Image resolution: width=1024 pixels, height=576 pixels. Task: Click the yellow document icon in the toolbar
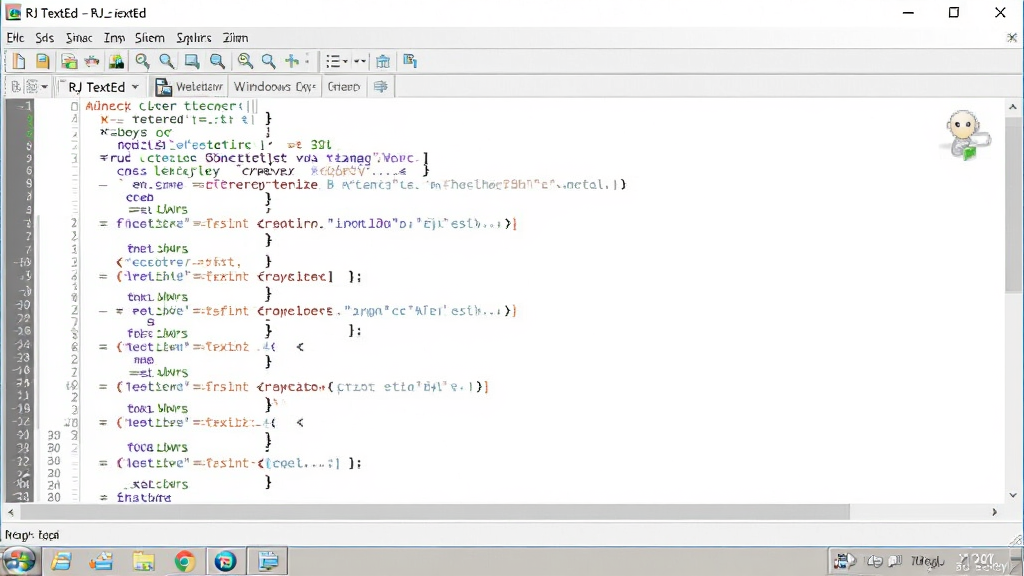coord(42,61)
